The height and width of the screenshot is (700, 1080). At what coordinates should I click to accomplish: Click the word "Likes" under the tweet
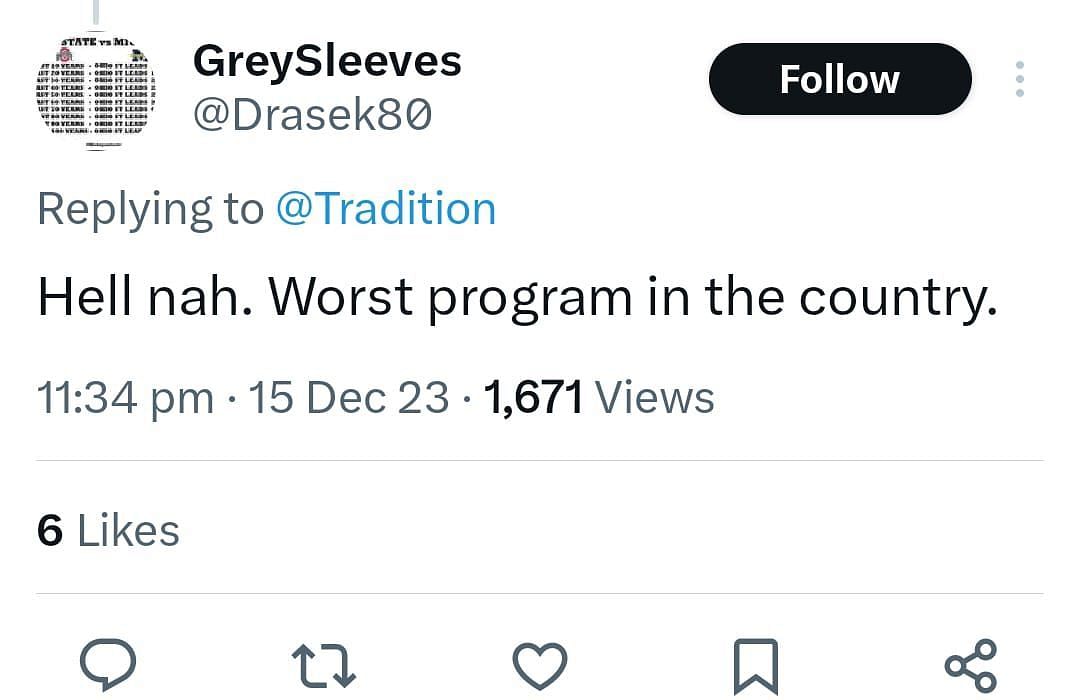click(x=128, y=530)
